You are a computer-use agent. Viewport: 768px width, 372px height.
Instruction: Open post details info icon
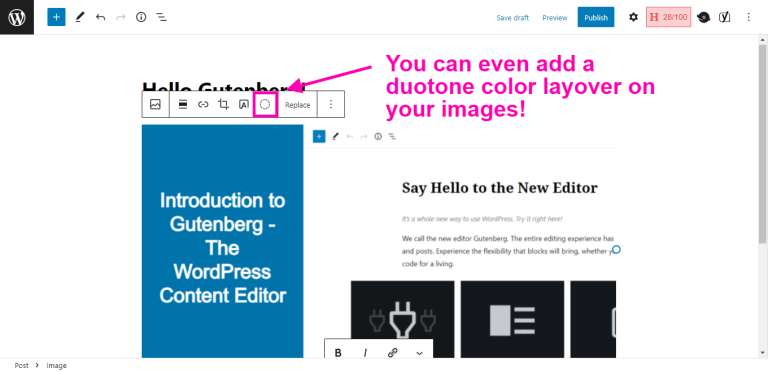click(141, 17)
